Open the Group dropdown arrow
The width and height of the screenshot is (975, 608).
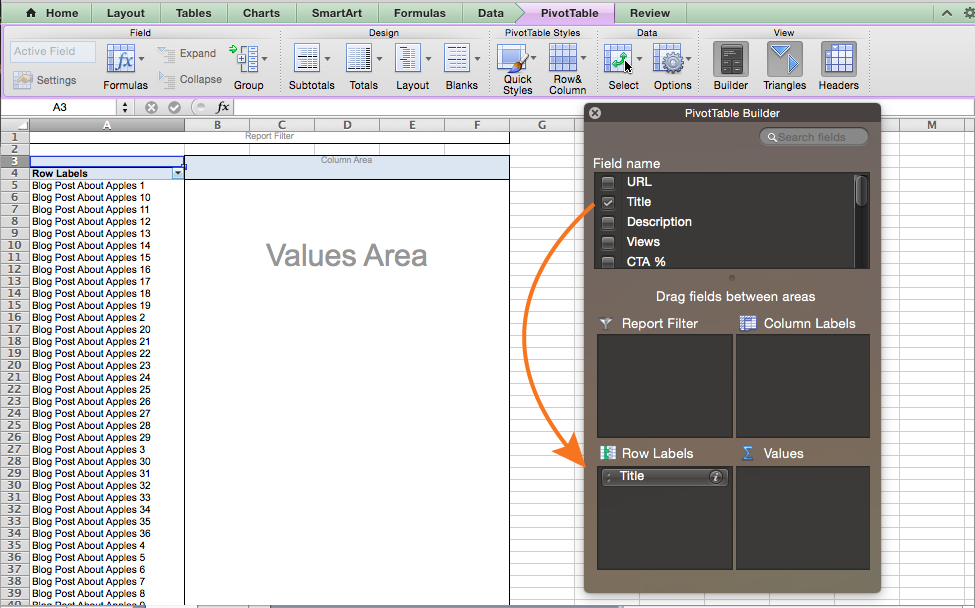264,59
